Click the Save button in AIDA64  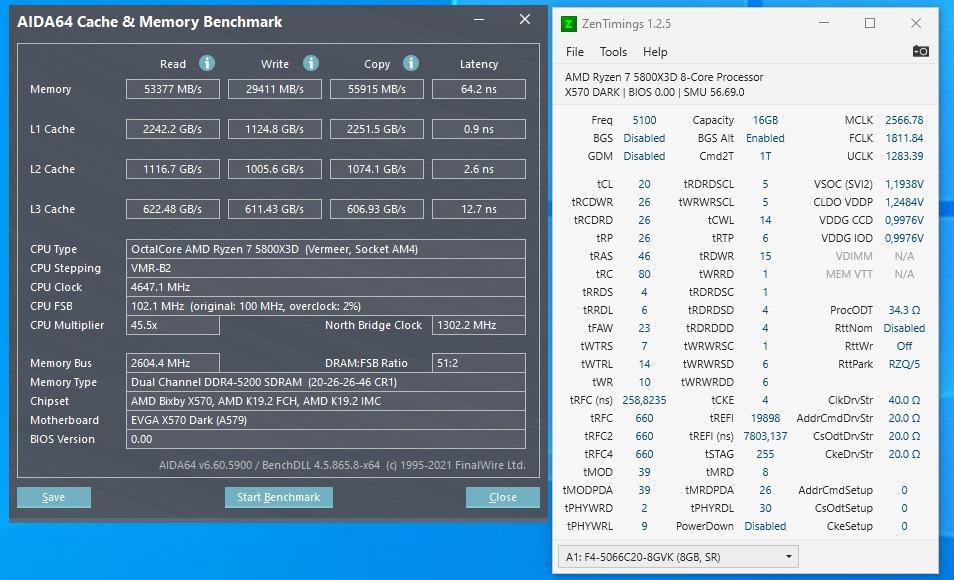pyautogui.click(x=54, y=497)
